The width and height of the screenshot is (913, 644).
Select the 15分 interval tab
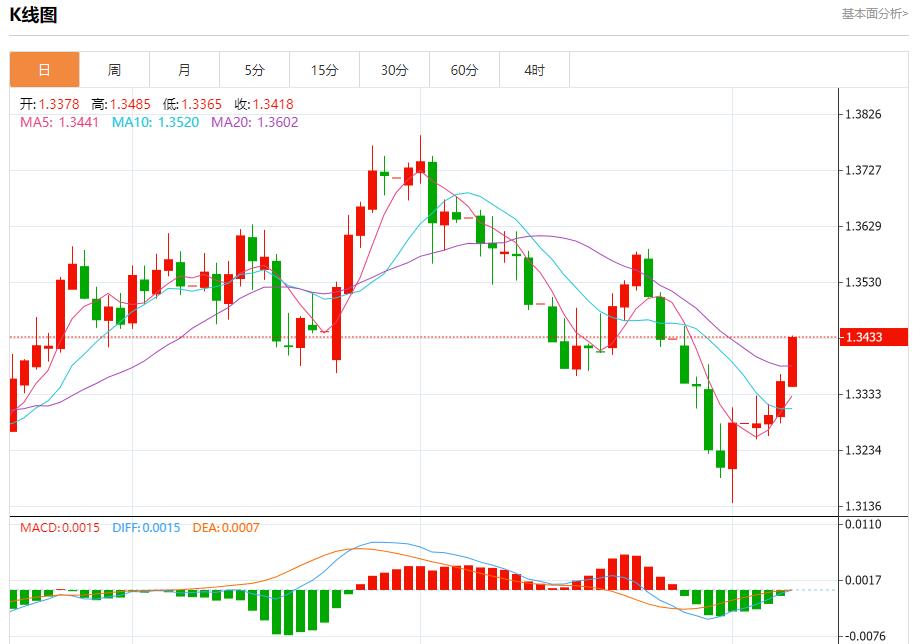click(x=323, y=70)
